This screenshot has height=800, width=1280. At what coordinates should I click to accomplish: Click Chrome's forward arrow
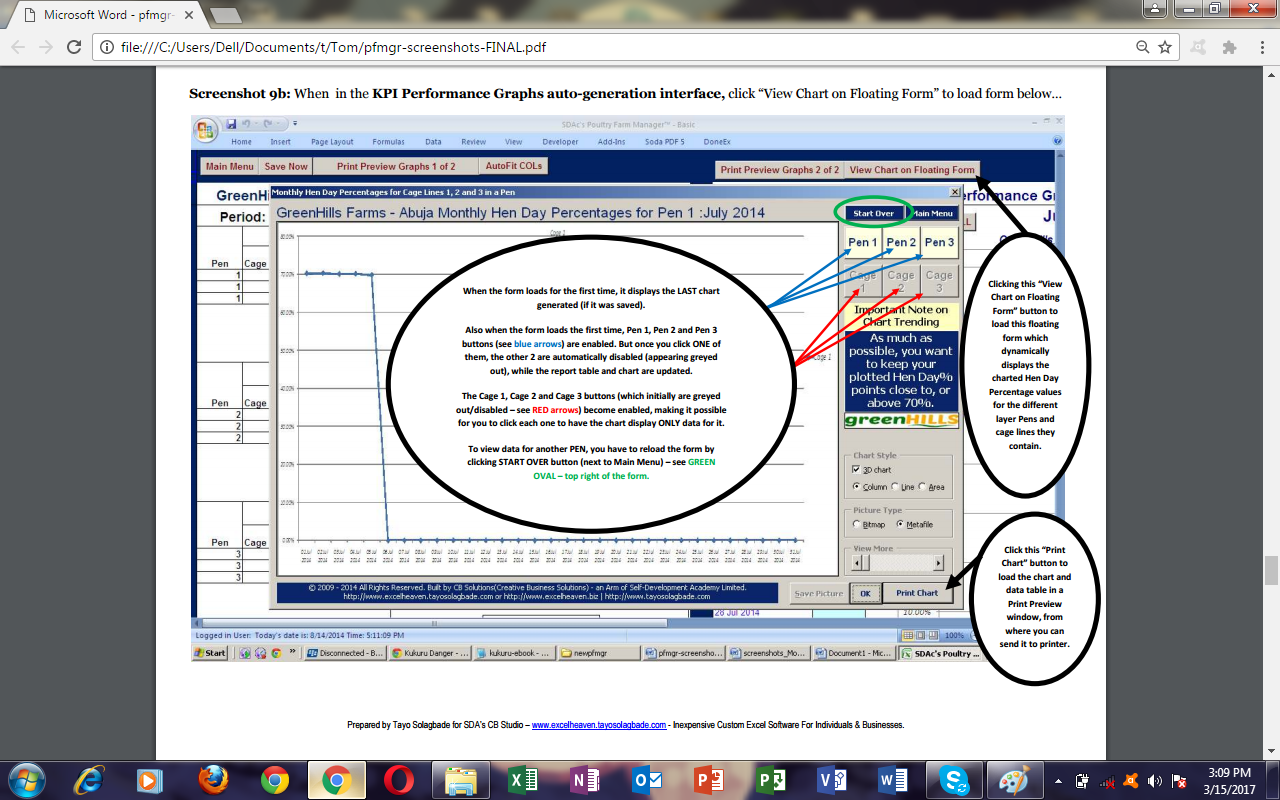pos(46,47)
